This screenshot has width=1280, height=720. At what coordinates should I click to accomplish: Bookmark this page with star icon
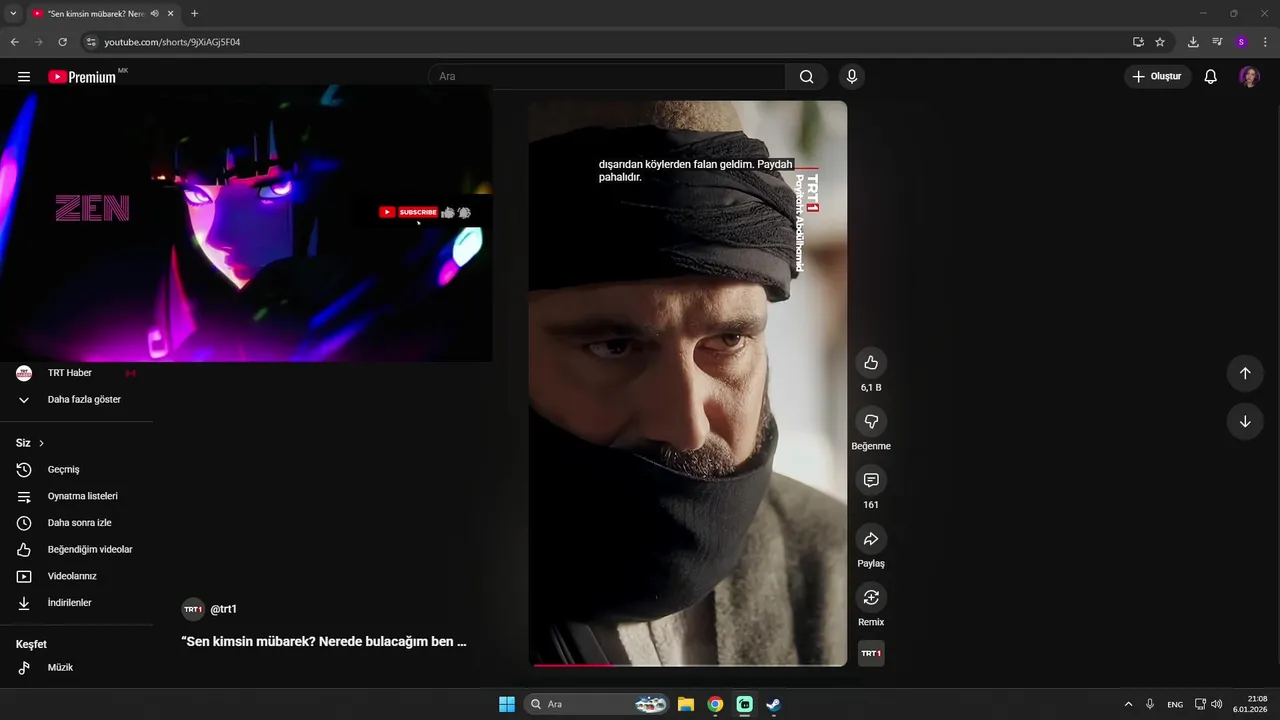tap(1160, 42)
